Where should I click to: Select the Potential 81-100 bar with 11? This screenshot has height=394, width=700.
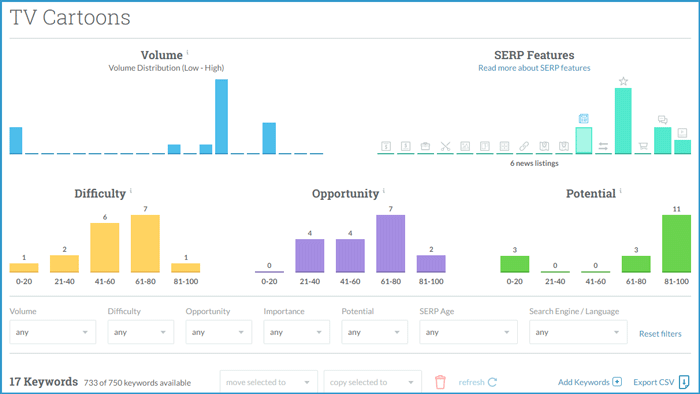676,244
